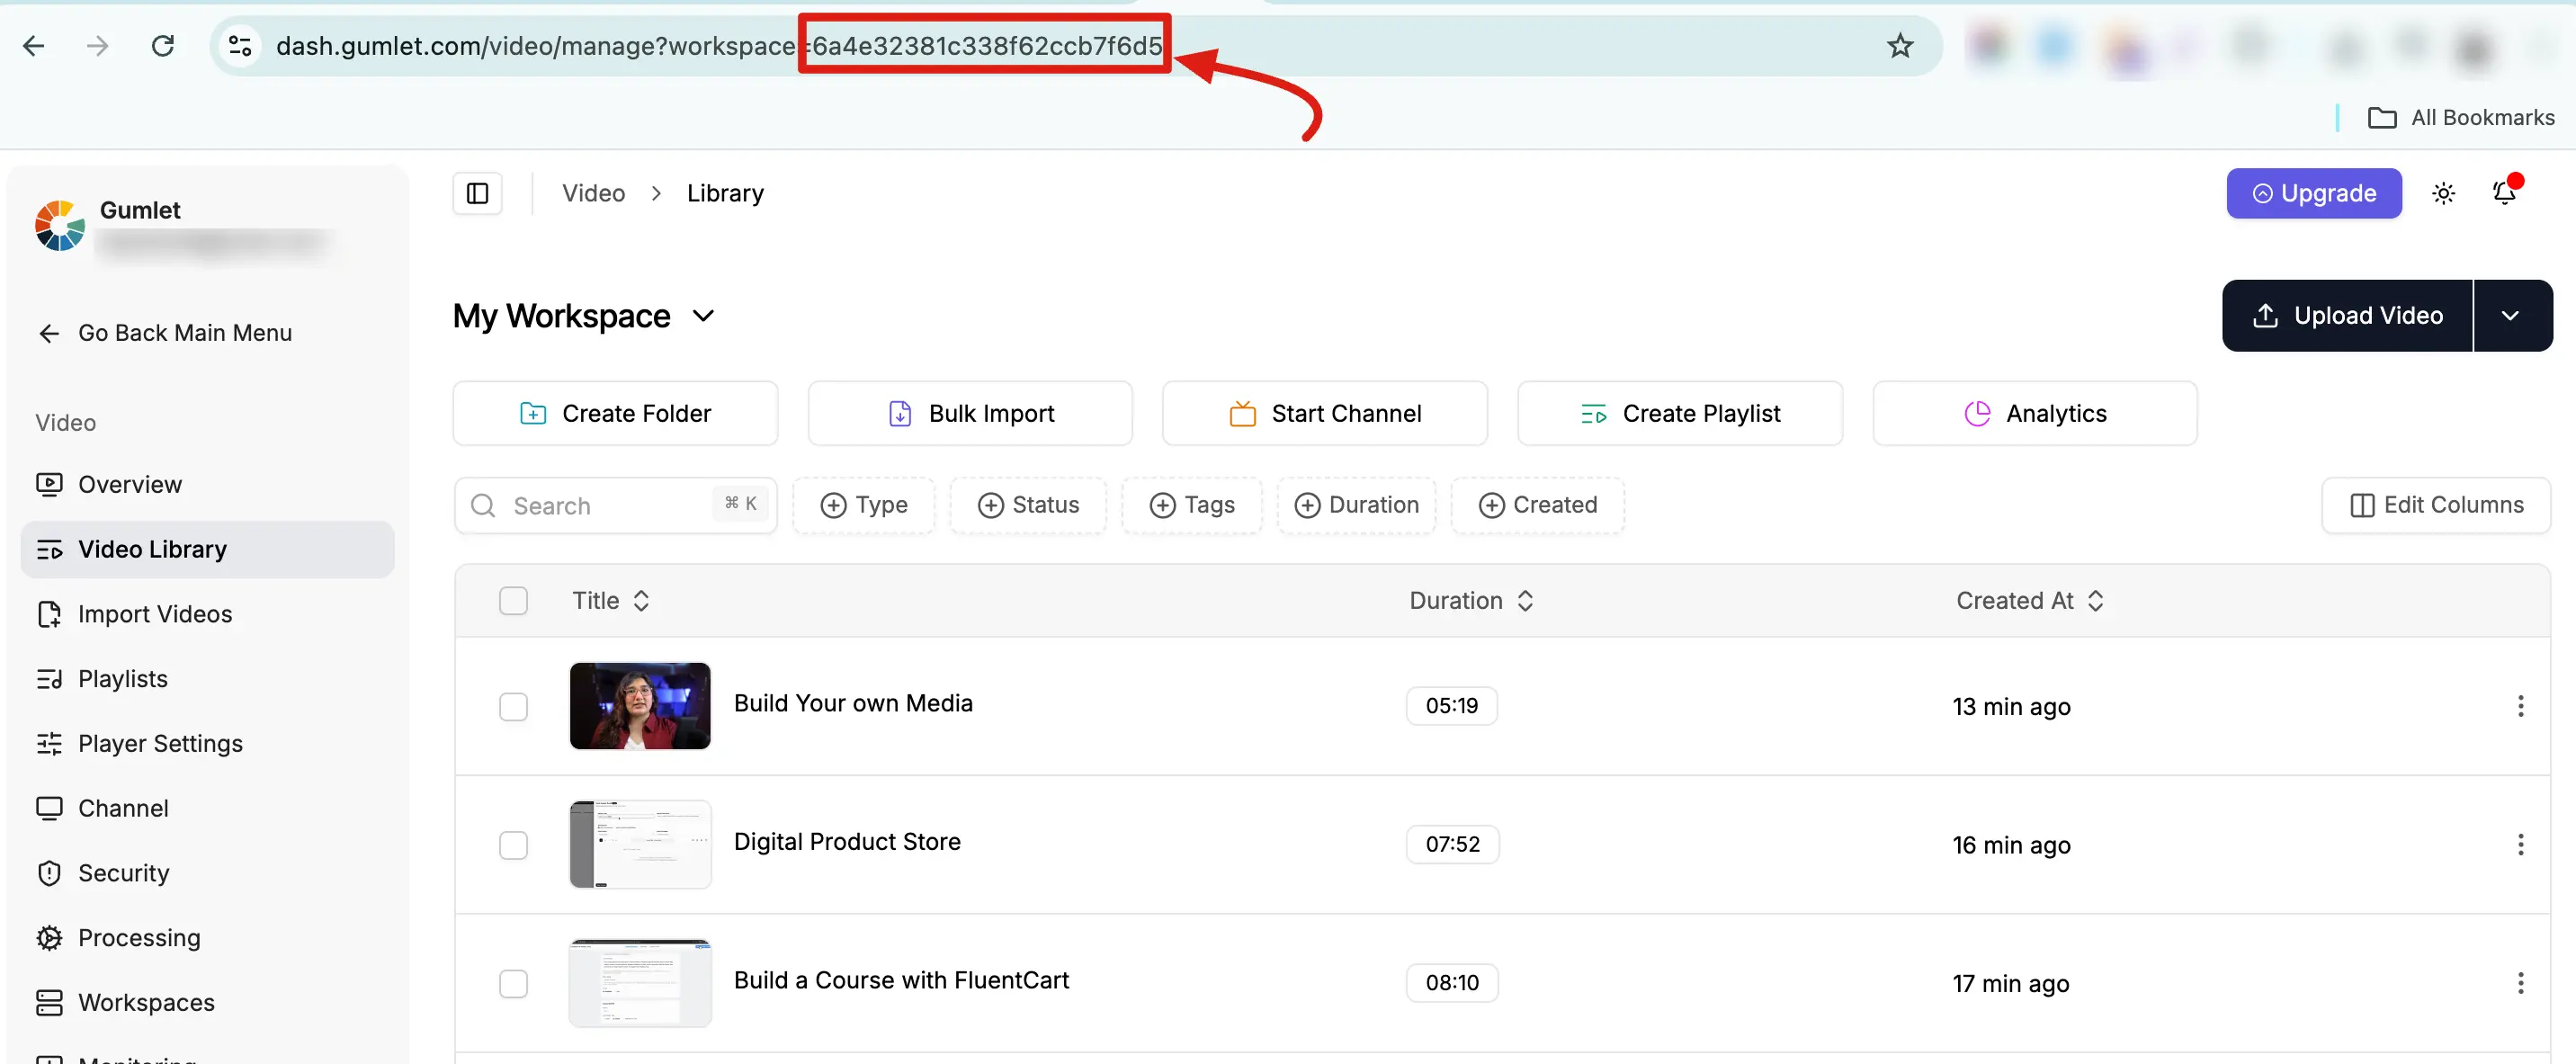
Task: Open the Channel section
Action: click(102, 808)
